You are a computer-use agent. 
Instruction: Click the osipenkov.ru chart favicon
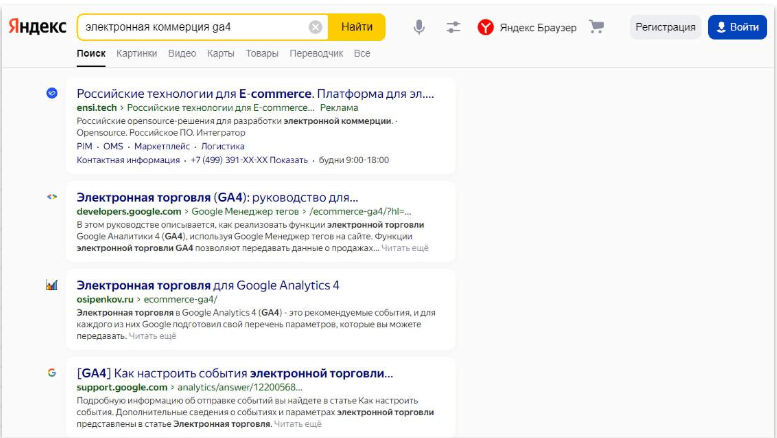click(x=52, y=284)
